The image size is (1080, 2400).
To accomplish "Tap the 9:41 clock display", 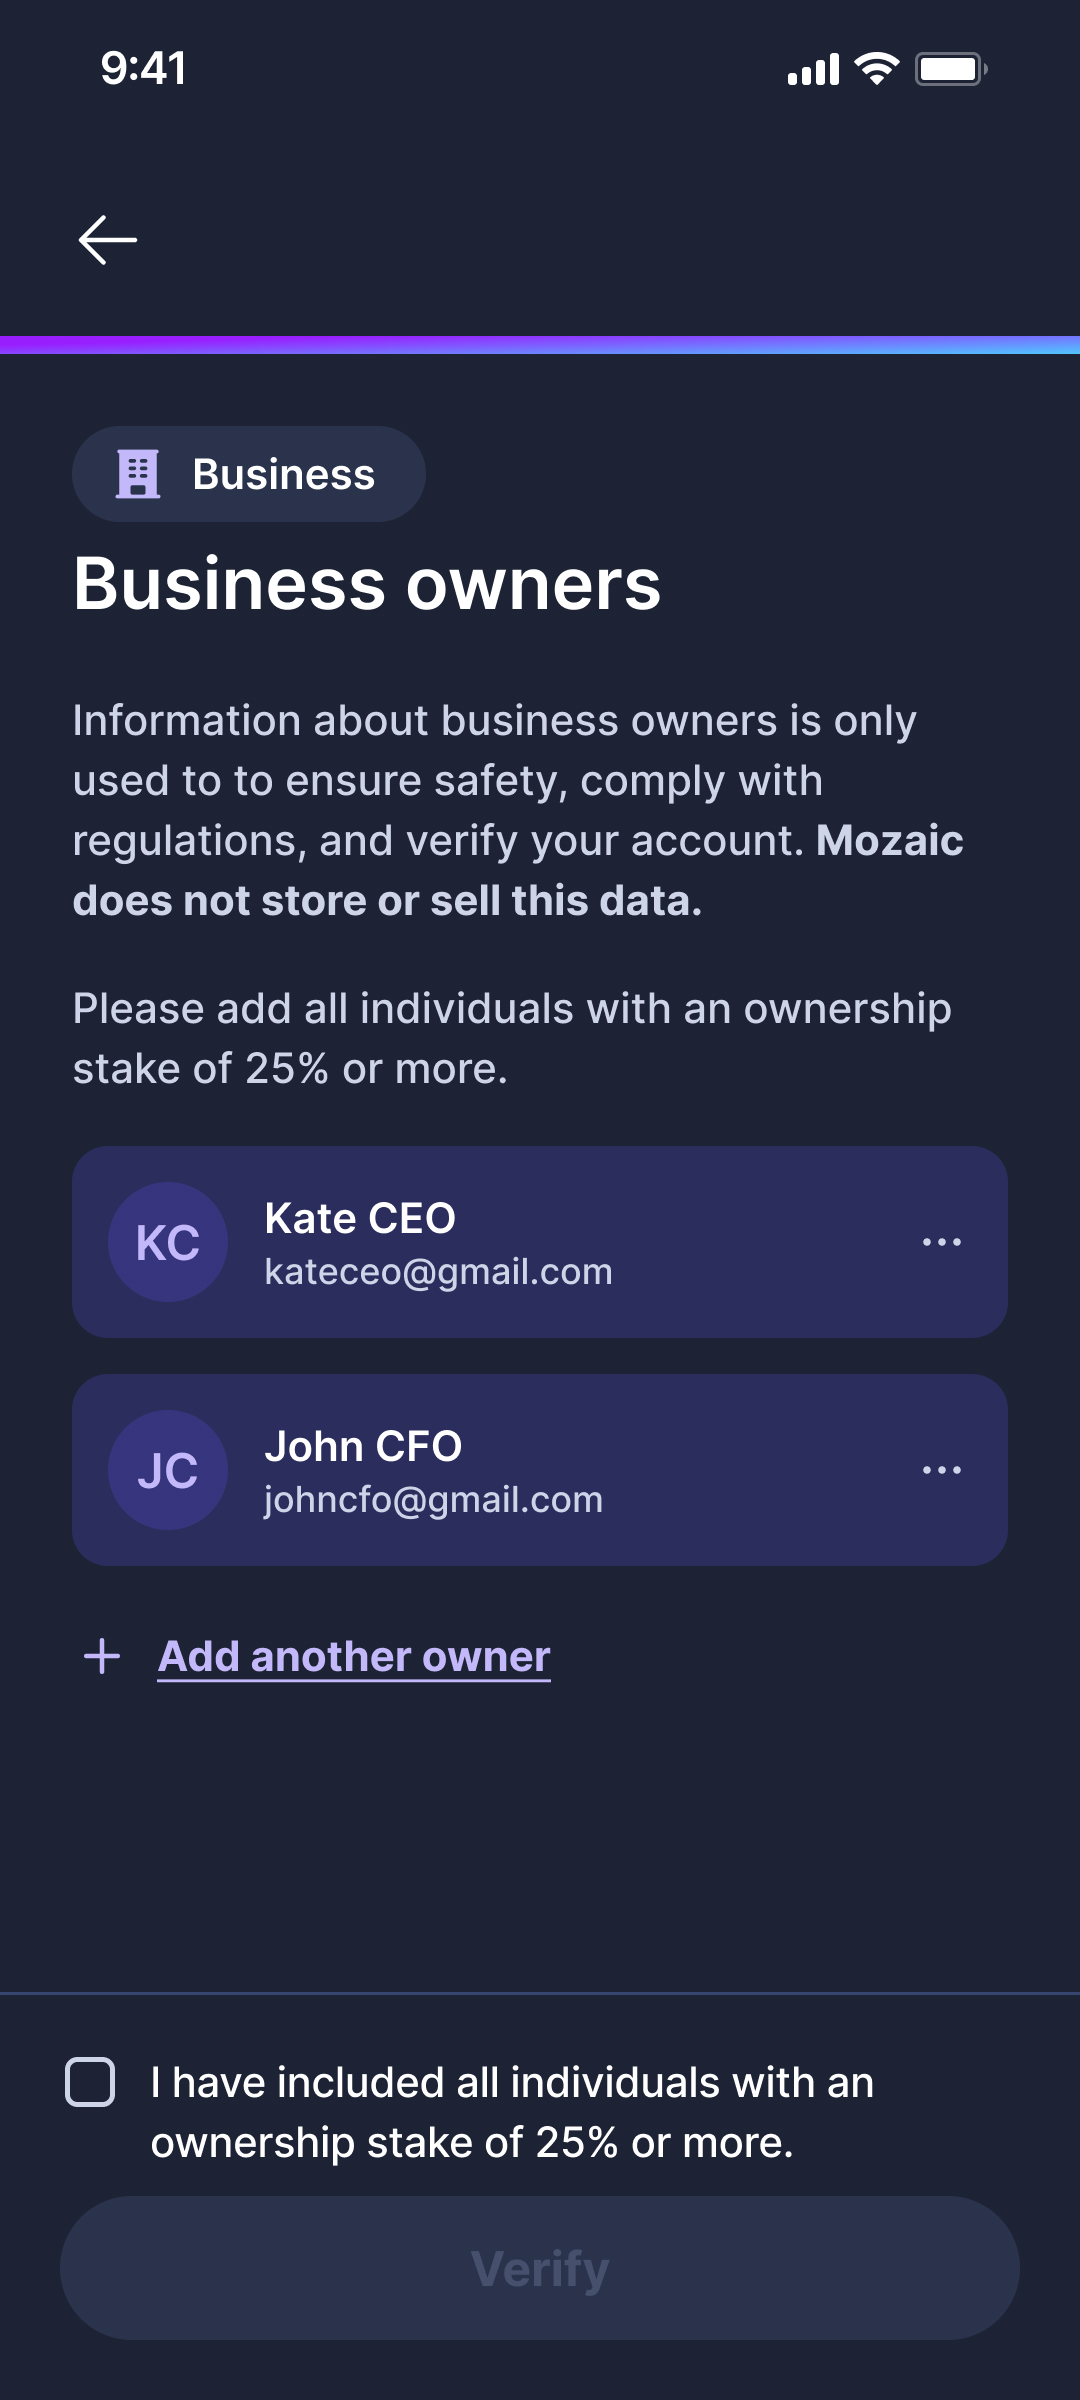I will pos(143,69).
